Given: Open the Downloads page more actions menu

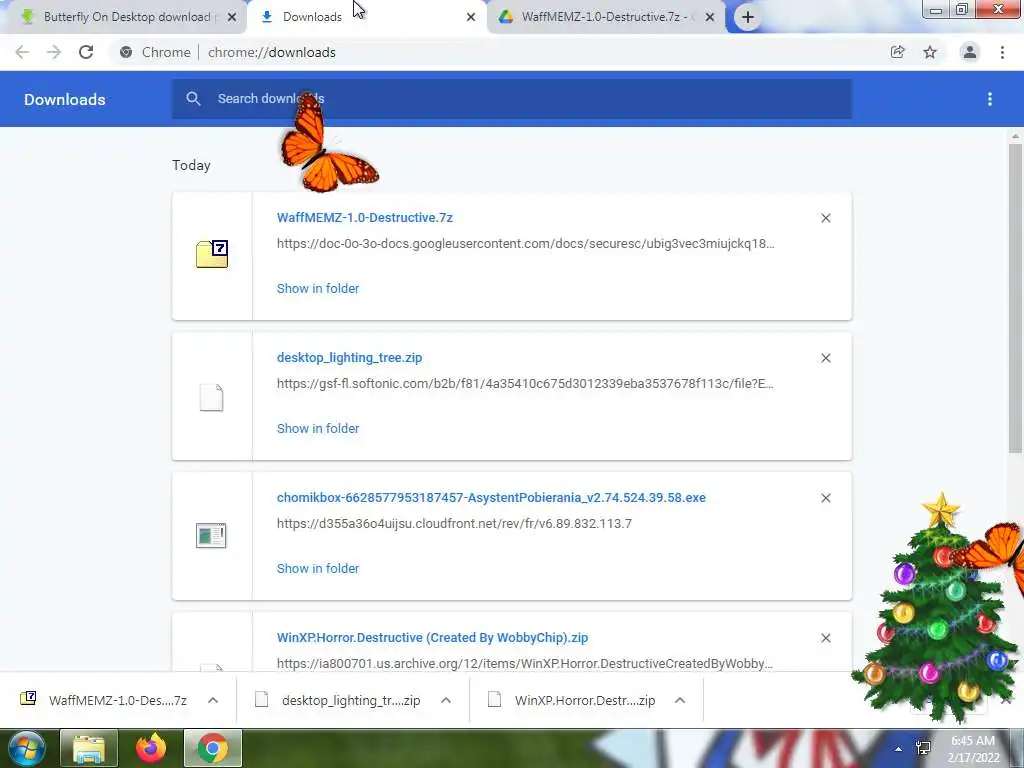Looking at the screenshot, I should [x=990, y=99].
